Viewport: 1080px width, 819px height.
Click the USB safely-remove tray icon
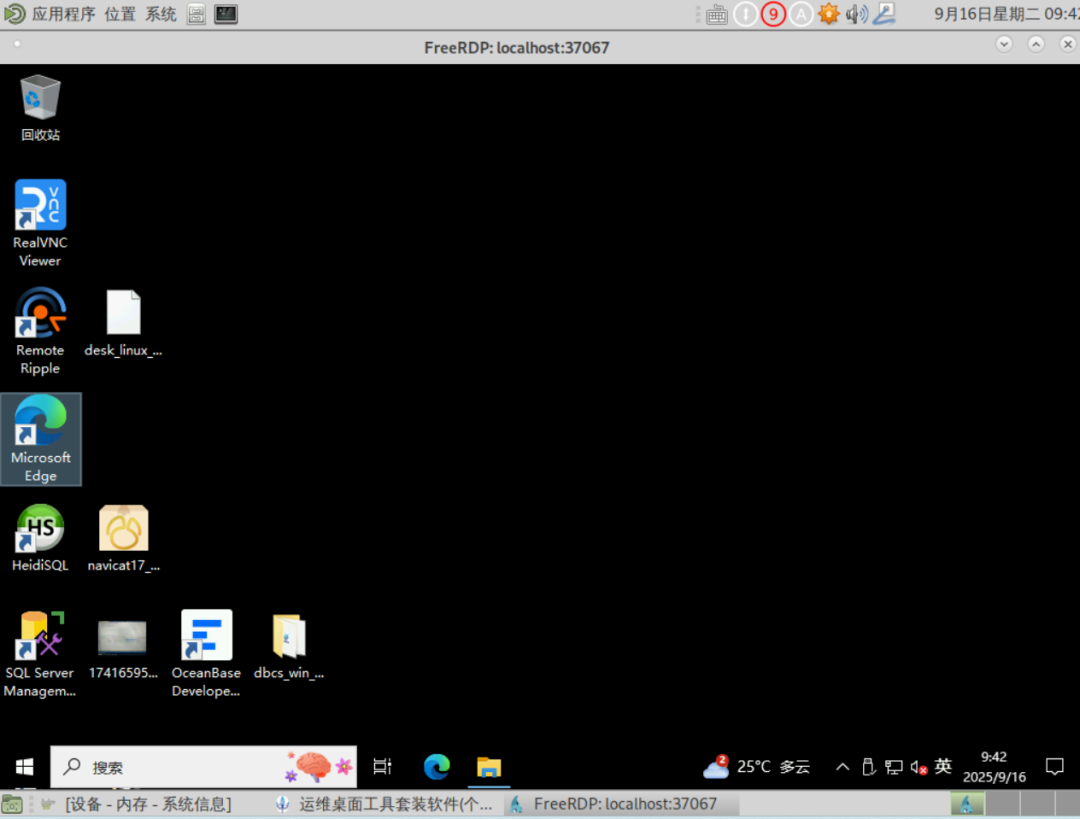tap(868, 767)
